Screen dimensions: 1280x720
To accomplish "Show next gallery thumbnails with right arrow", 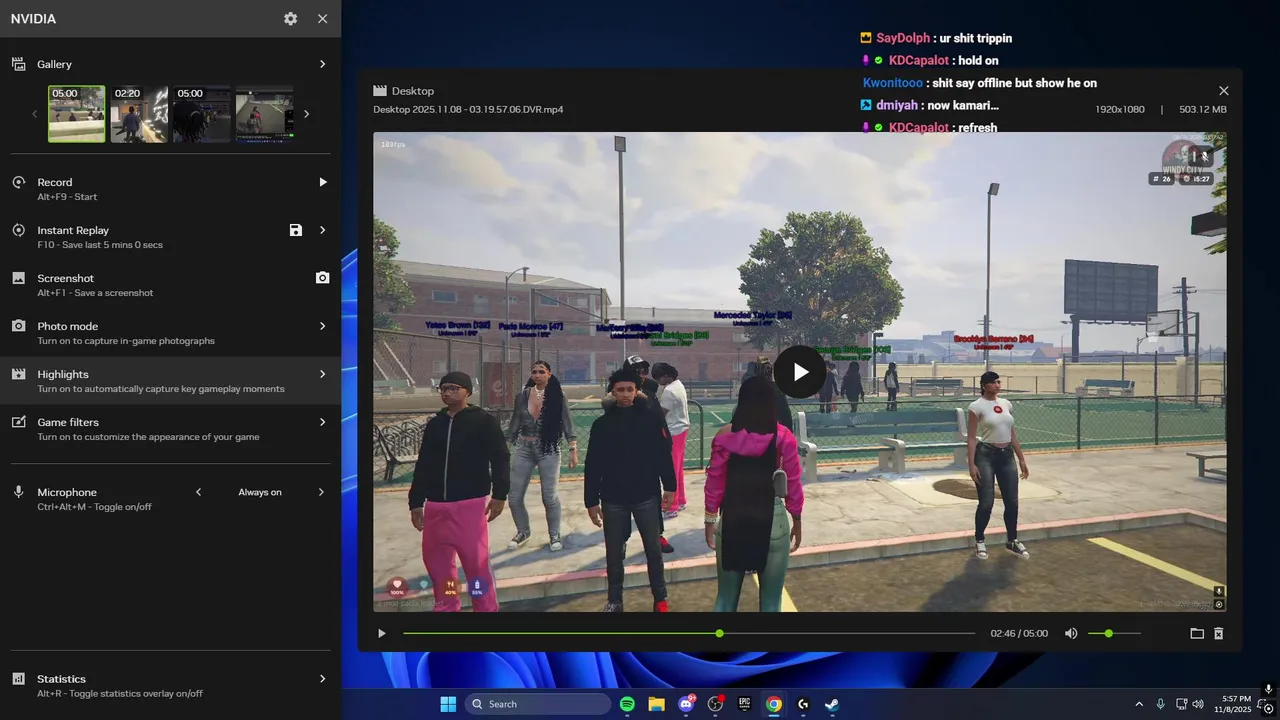I will point(306,114).
